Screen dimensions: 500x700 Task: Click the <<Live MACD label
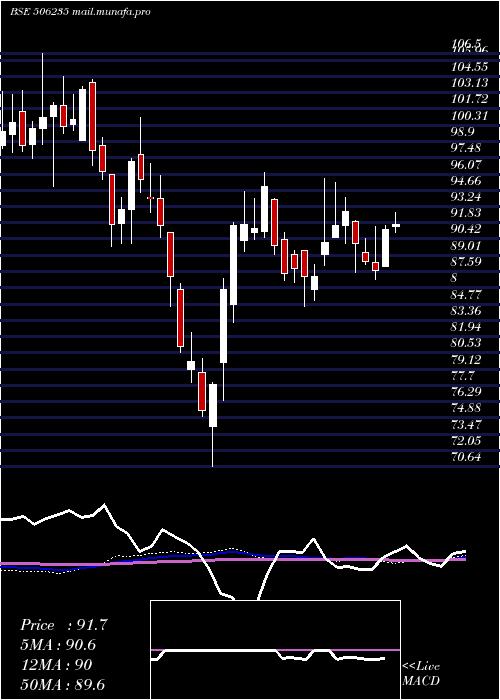pos(421,674)
